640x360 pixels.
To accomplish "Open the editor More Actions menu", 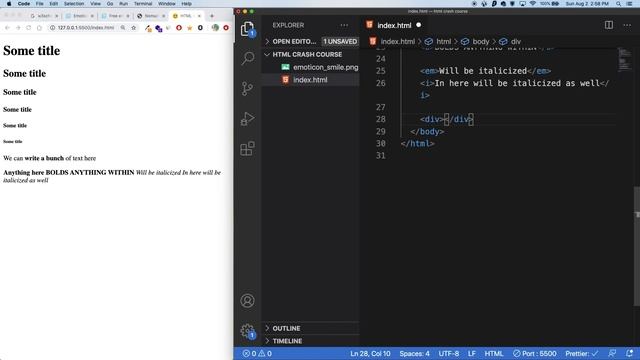I will (x=627, y=25).
